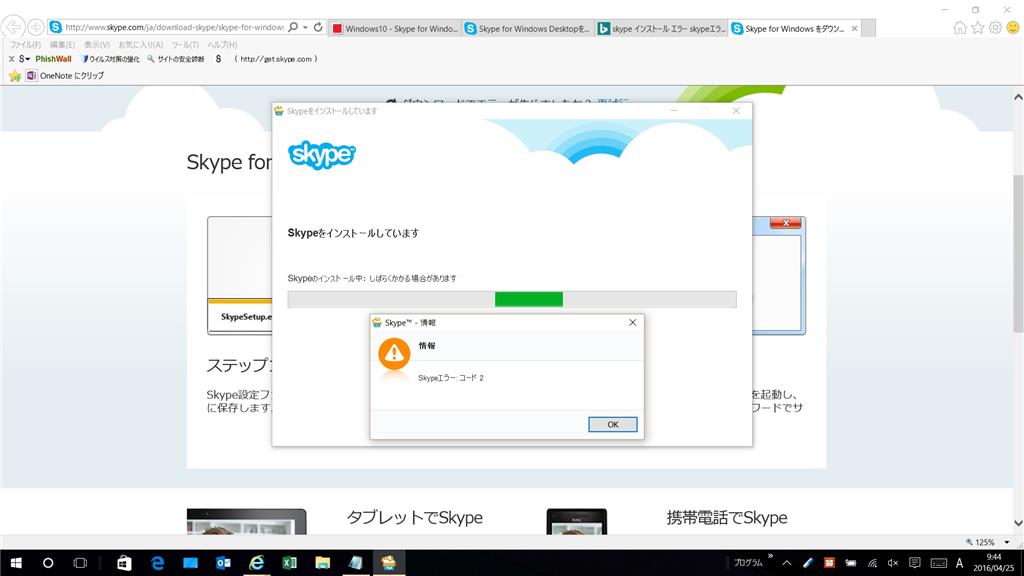Open Task View from taskbar
Screen dimensions: 1024x576
[x=80, y=563]
